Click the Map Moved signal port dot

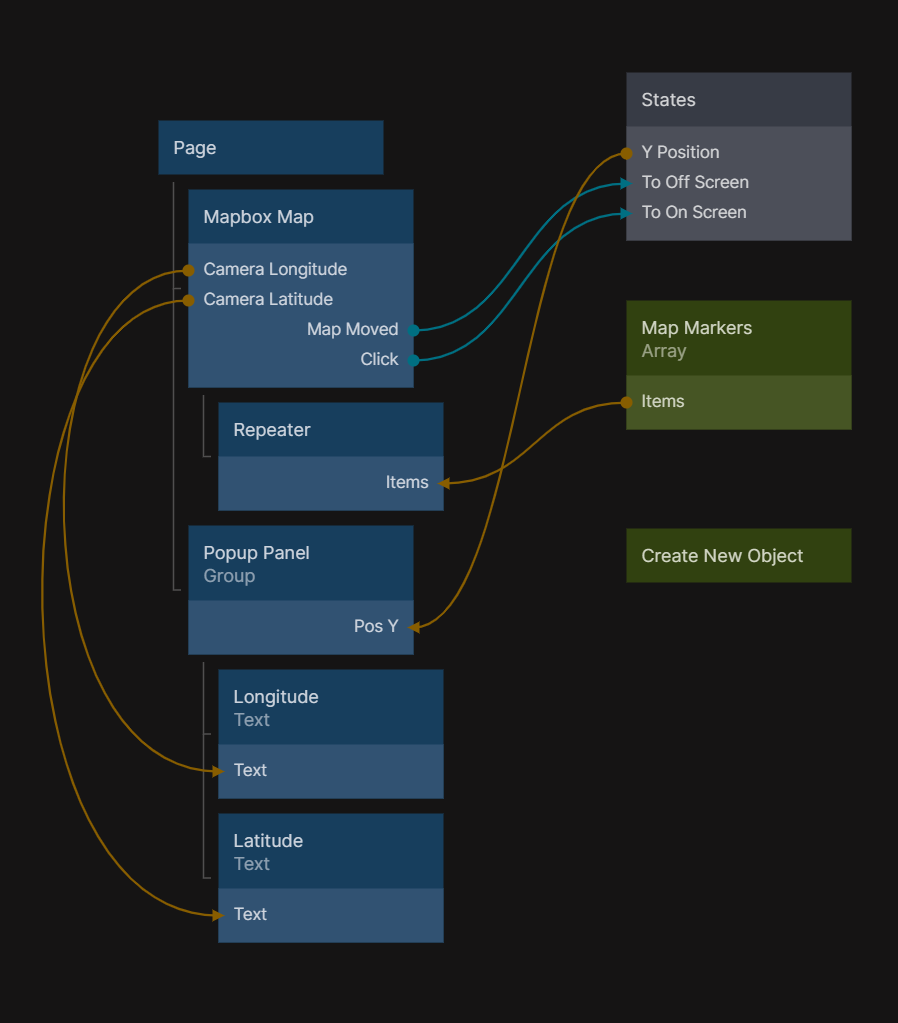coord(413,330)
